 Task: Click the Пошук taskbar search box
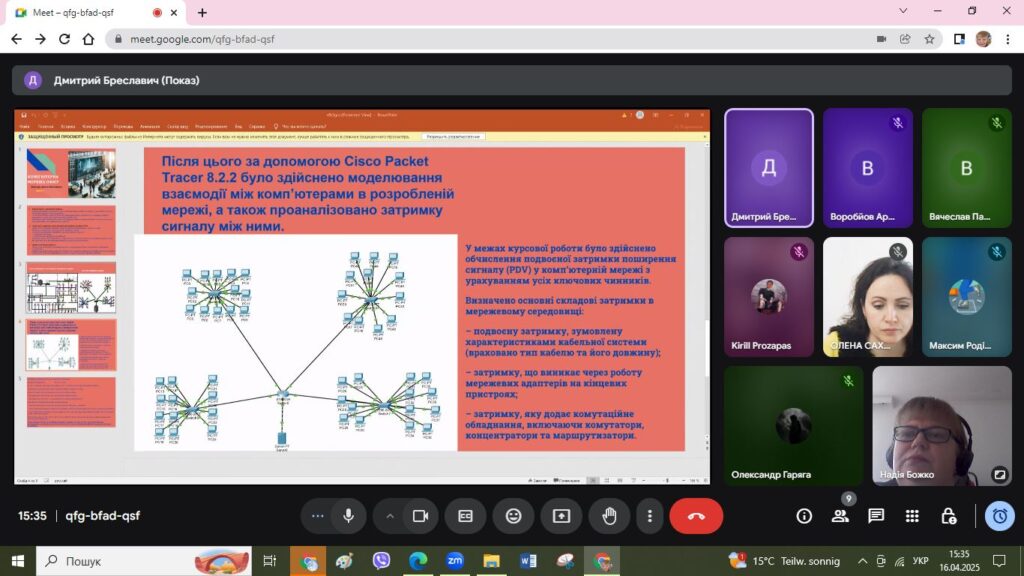[x=144, y=561]
